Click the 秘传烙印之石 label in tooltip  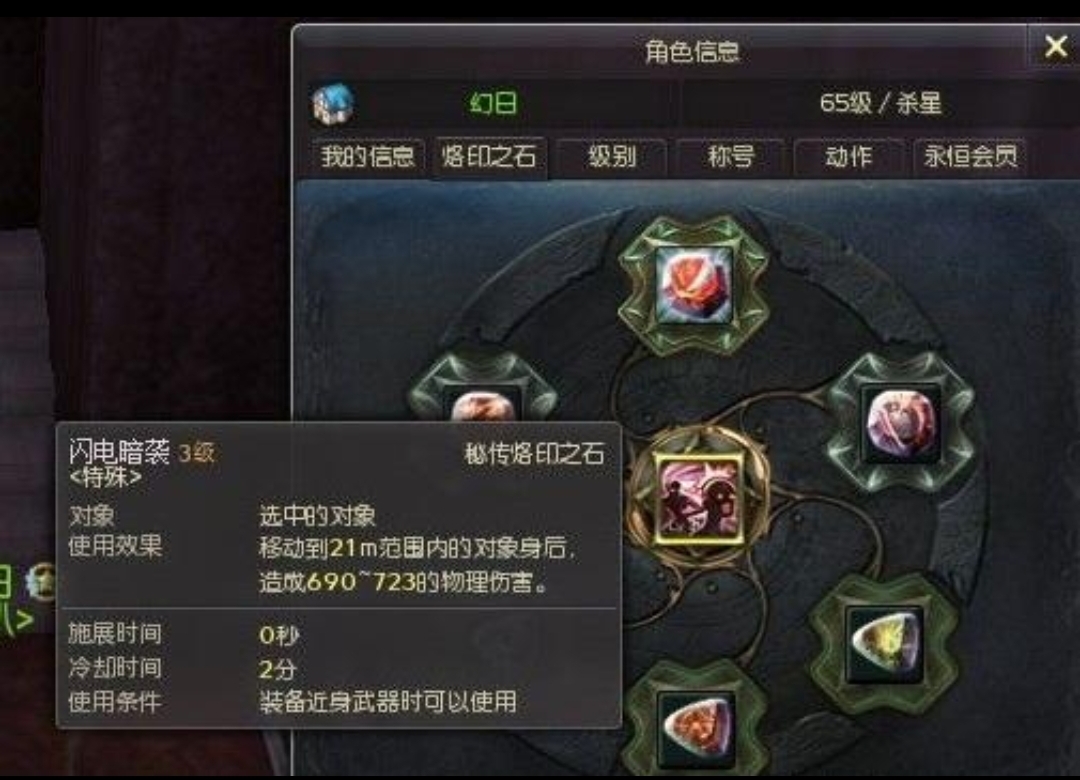[x=534, y=453]
